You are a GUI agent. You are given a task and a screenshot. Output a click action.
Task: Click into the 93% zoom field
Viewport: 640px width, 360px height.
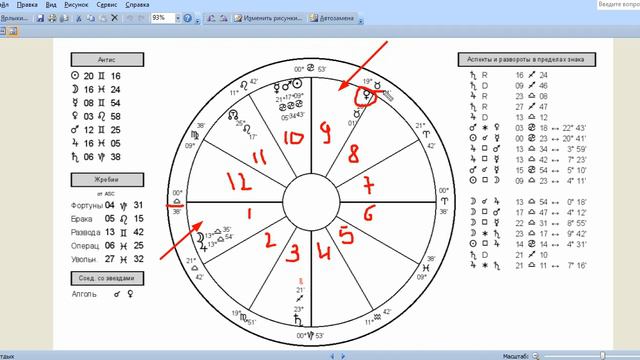(162, 18)
